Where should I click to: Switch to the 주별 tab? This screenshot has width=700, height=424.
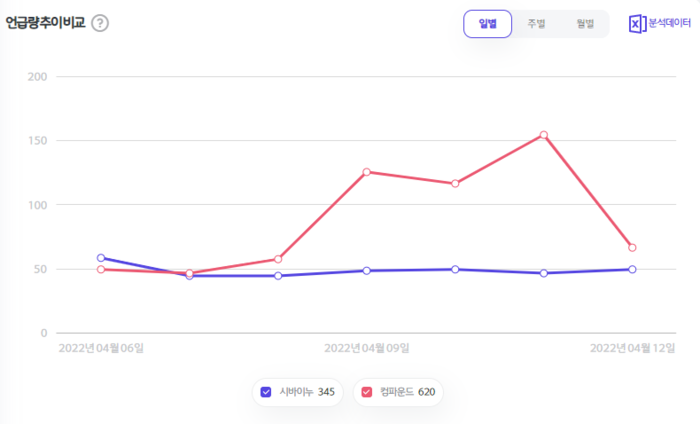tap(537, 23)
